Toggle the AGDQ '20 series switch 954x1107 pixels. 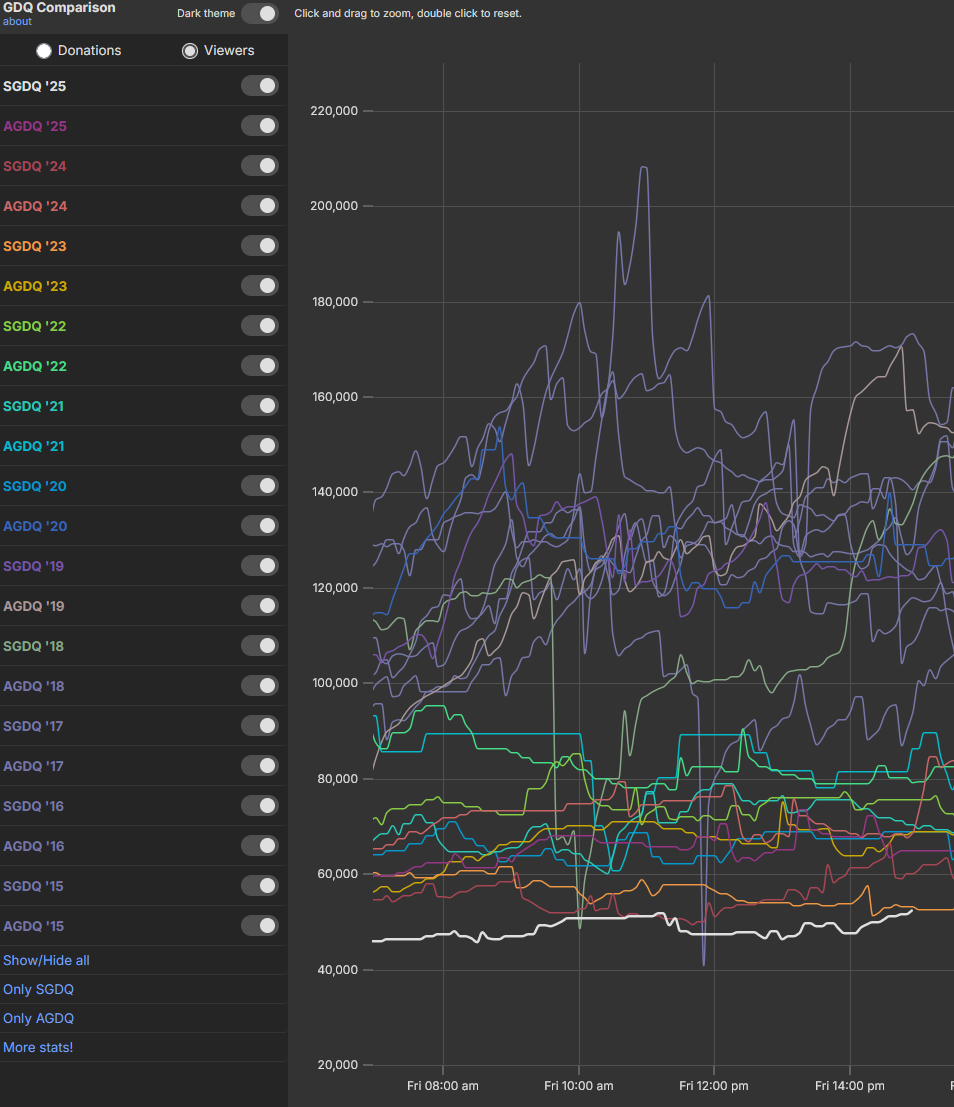click(259, 526)
